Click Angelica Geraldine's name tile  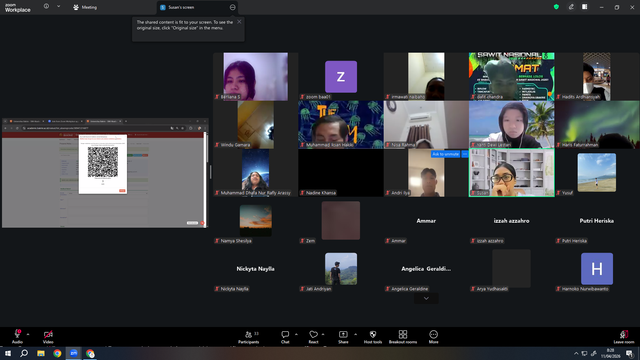(426, 269)
